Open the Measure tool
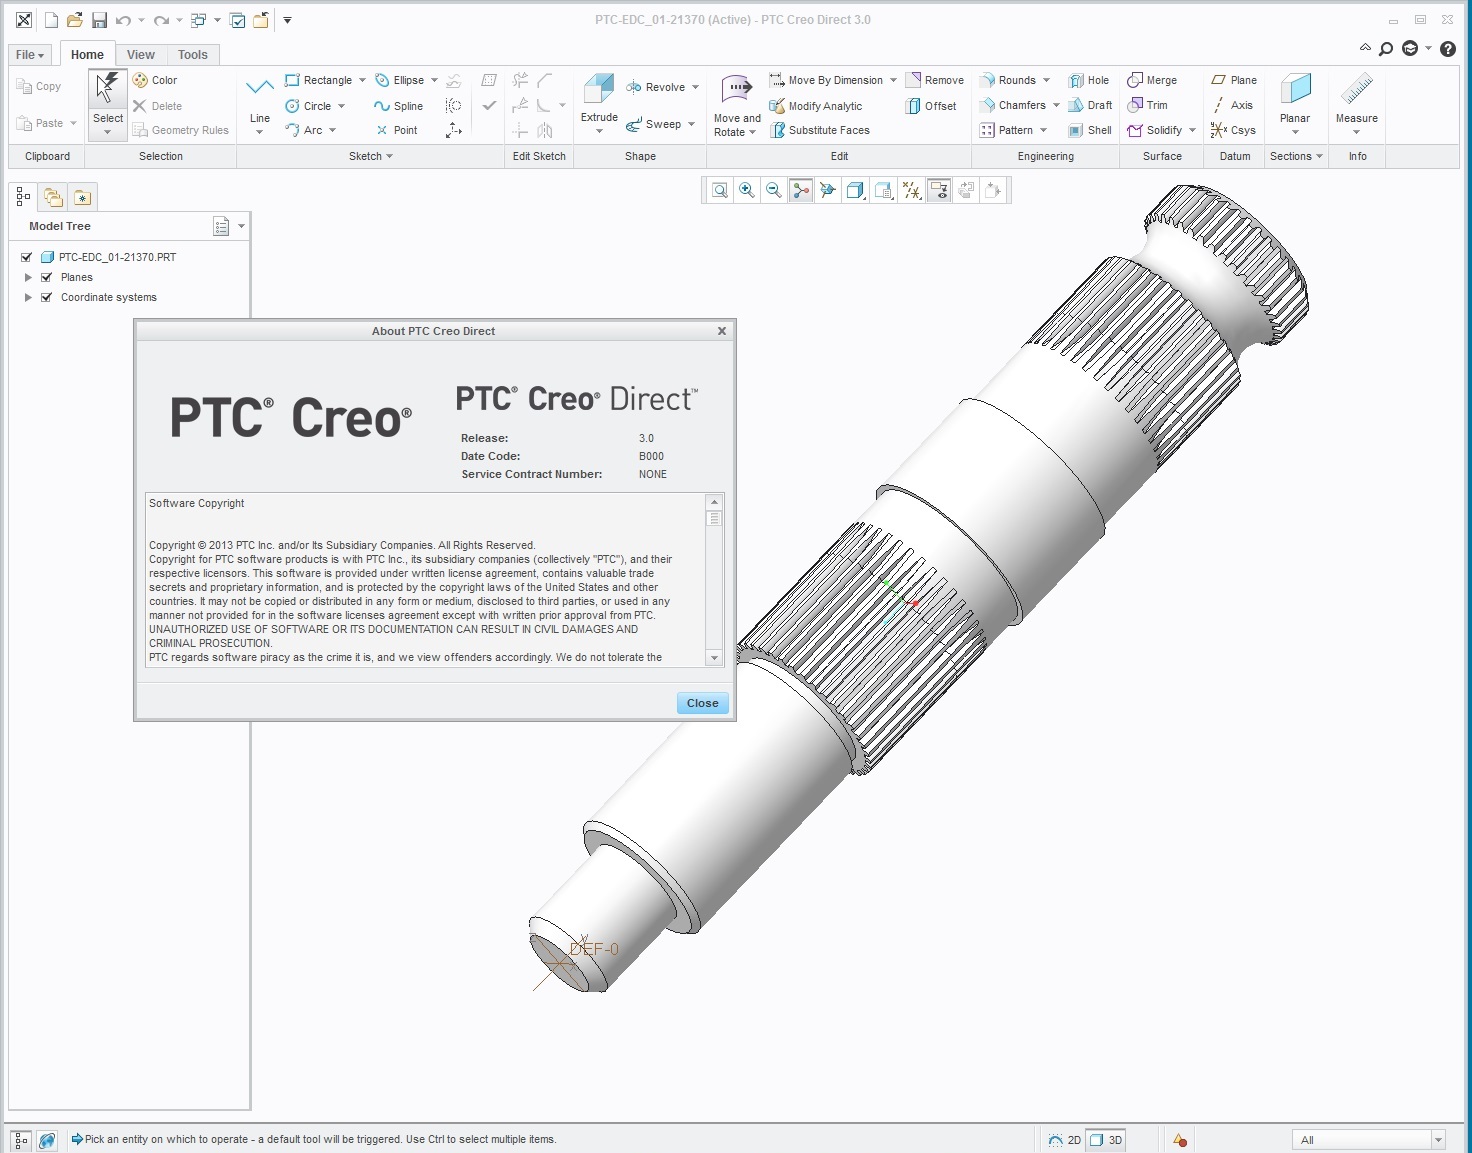Screen dimensions: 1472x1153 click(x=1357, y=98)
